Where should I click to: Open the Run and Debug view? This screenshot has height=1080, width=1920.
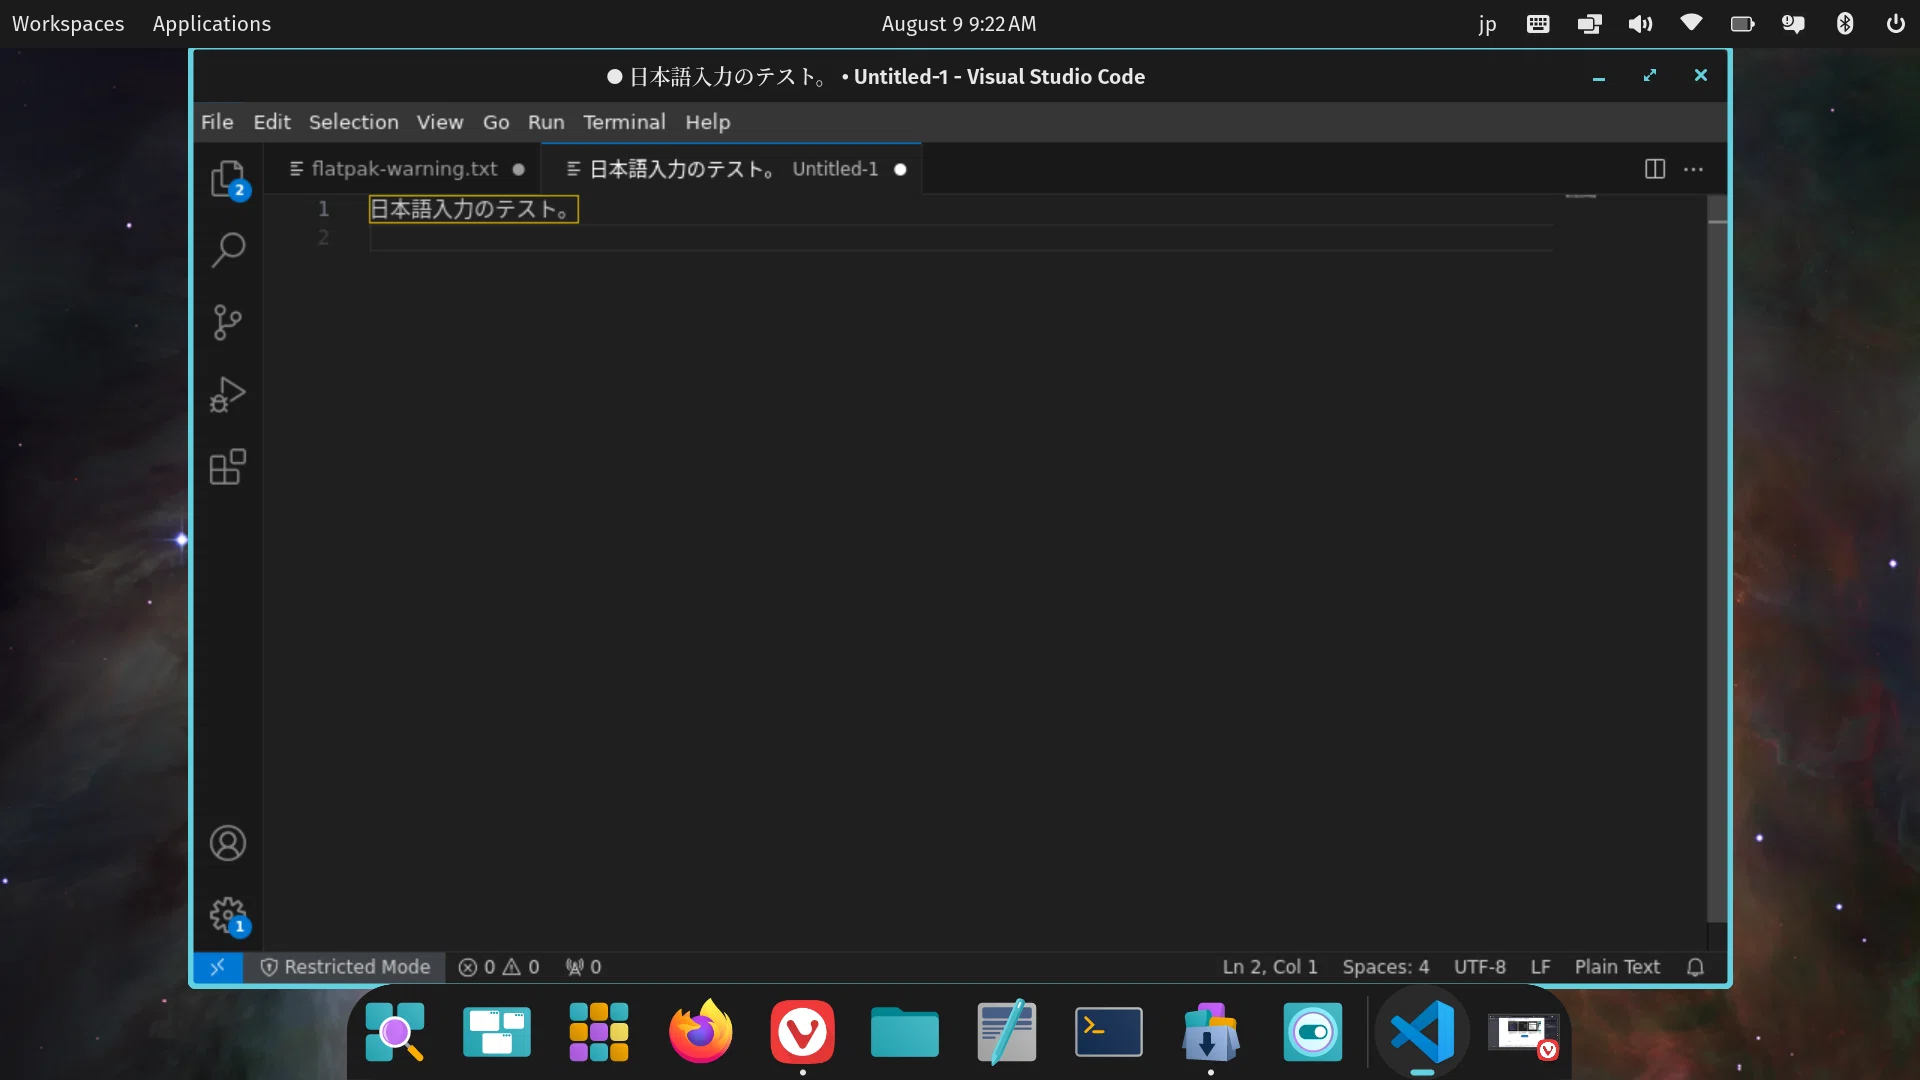point(228,394)
